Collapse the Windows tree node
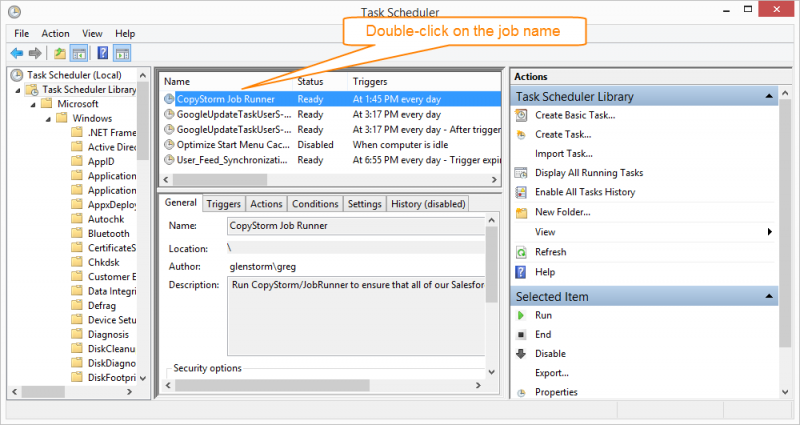The width and height of the screenshot is (800, 425). tap(48, 119)
